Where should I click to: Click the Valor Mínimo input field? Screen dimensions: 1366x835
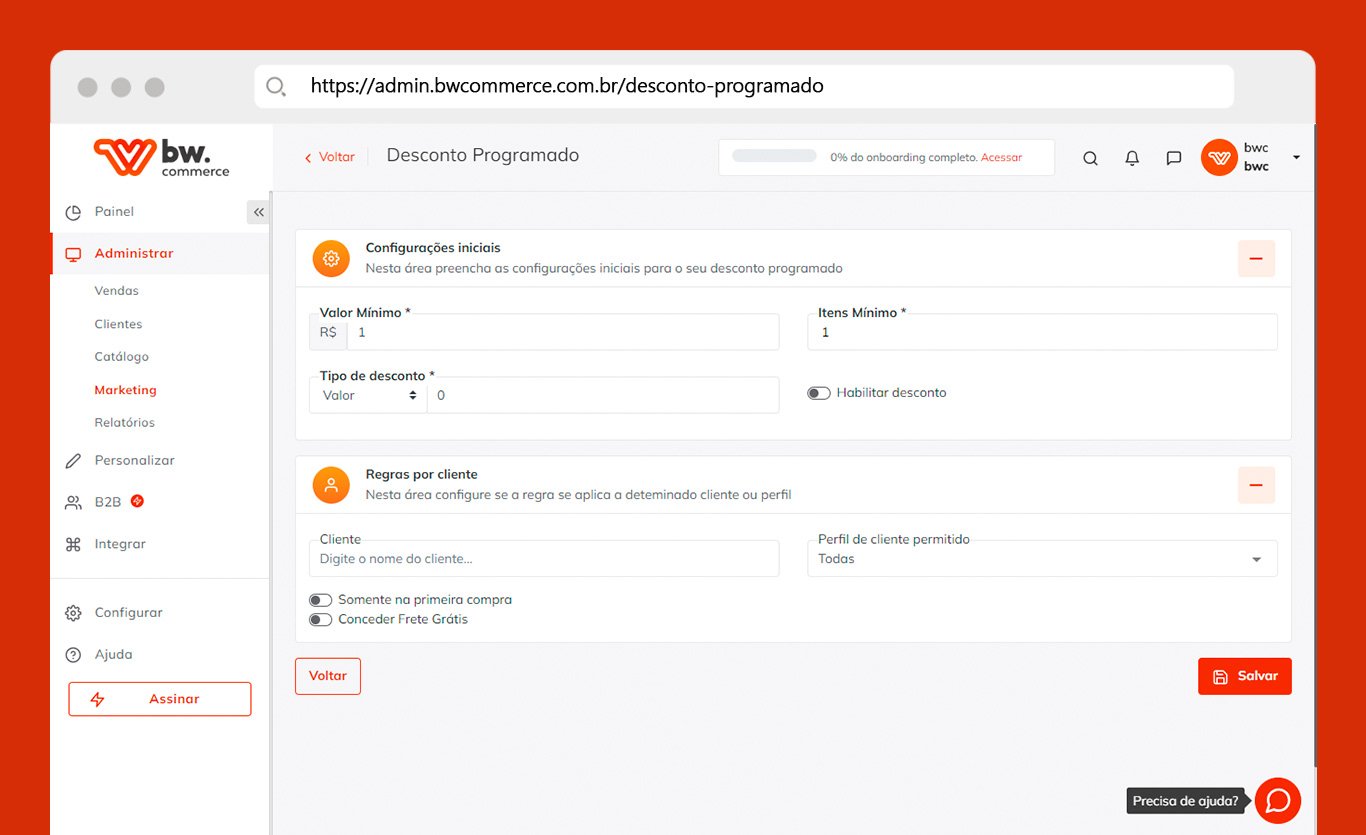click(563, 332)
